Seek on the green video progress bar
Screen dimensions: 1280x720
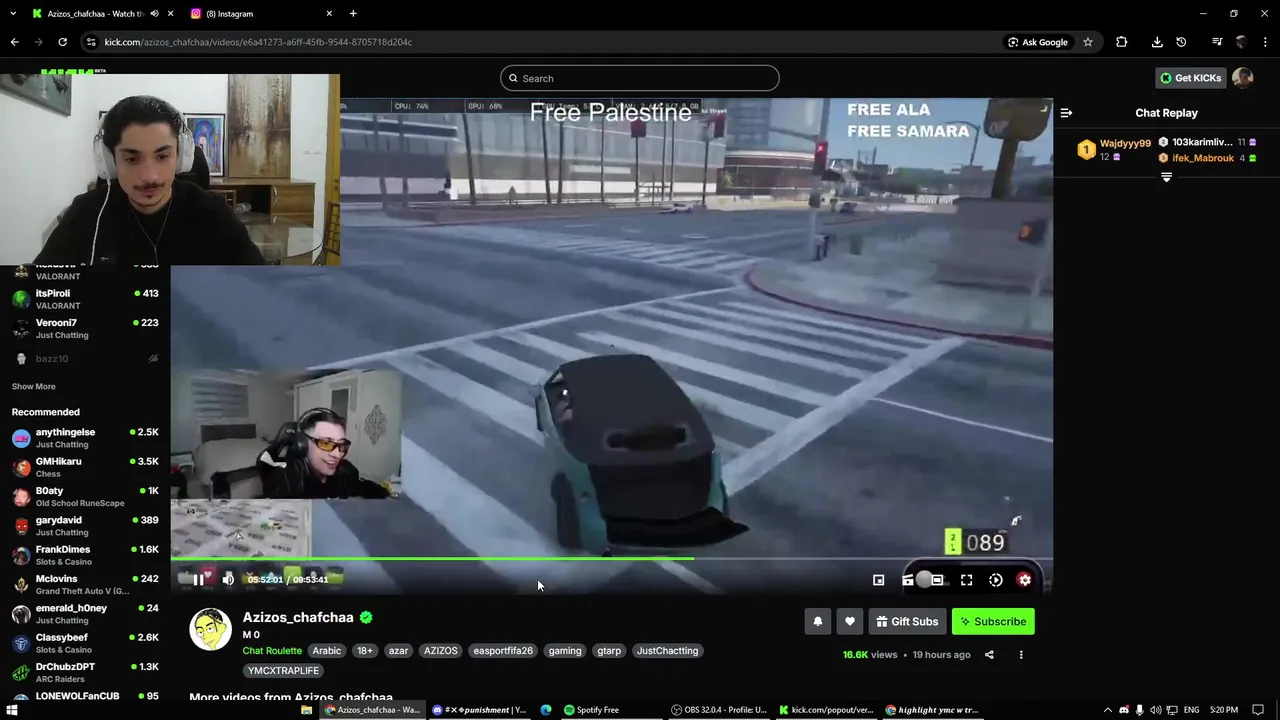tap(611, 559)
